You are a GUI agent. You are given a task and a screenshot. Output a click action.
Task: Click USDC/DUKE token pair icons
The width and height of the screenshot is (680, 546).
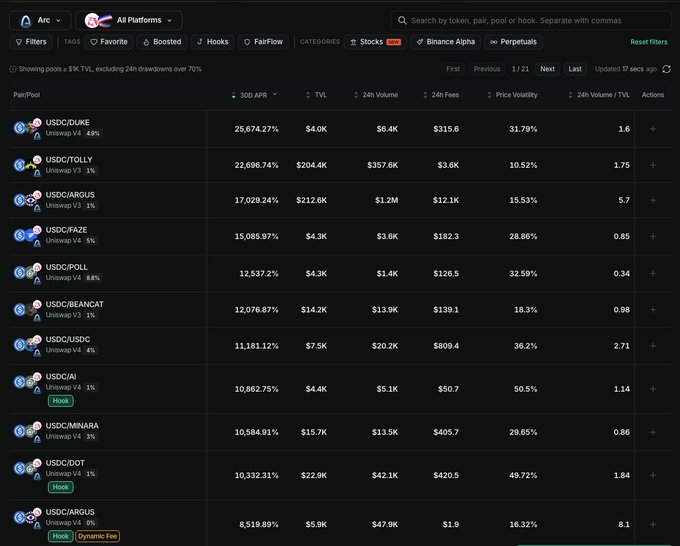point(27,129)
